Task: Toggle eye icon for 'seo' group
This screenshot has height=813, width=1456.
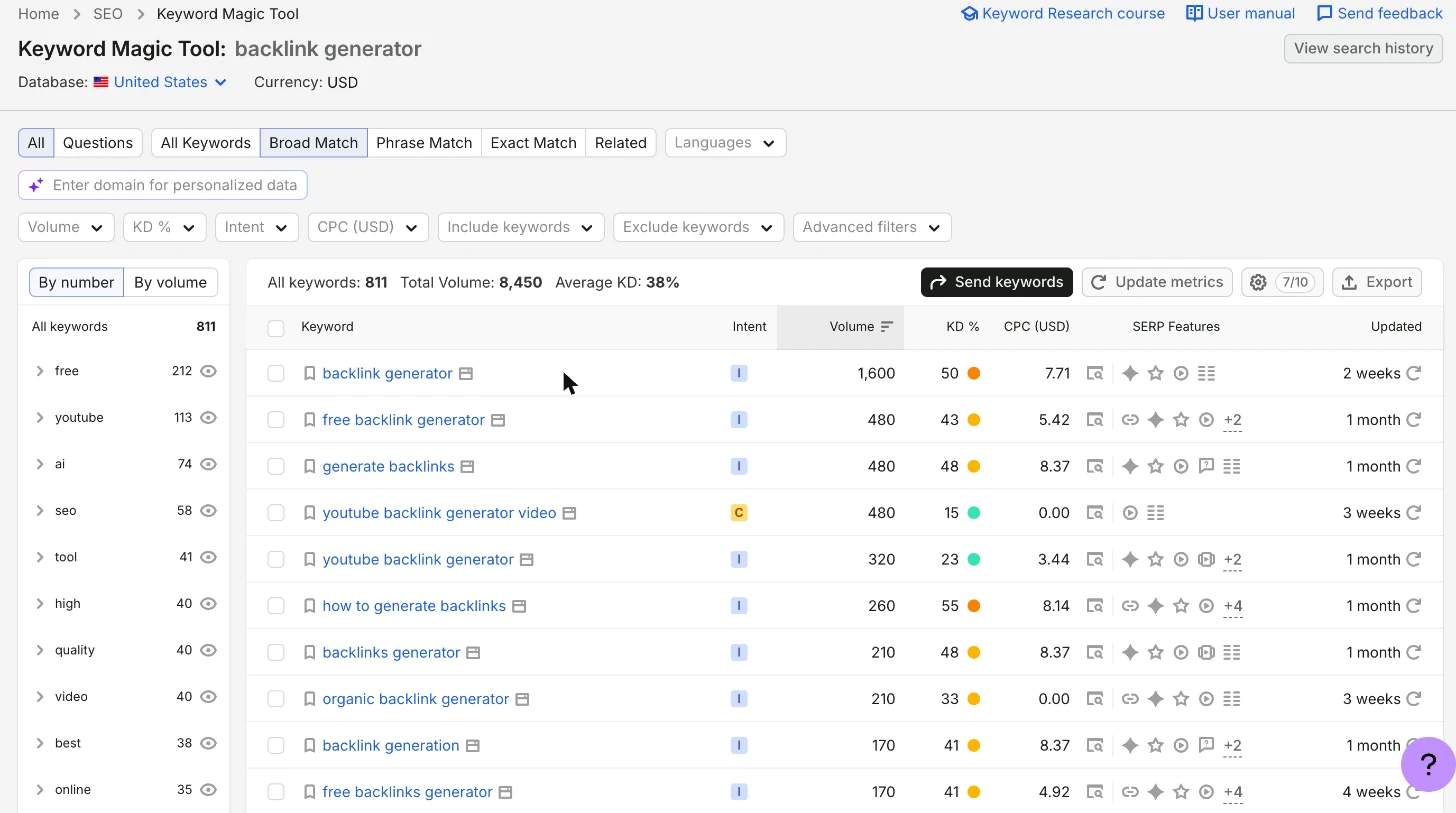Action: pos(208,510)
